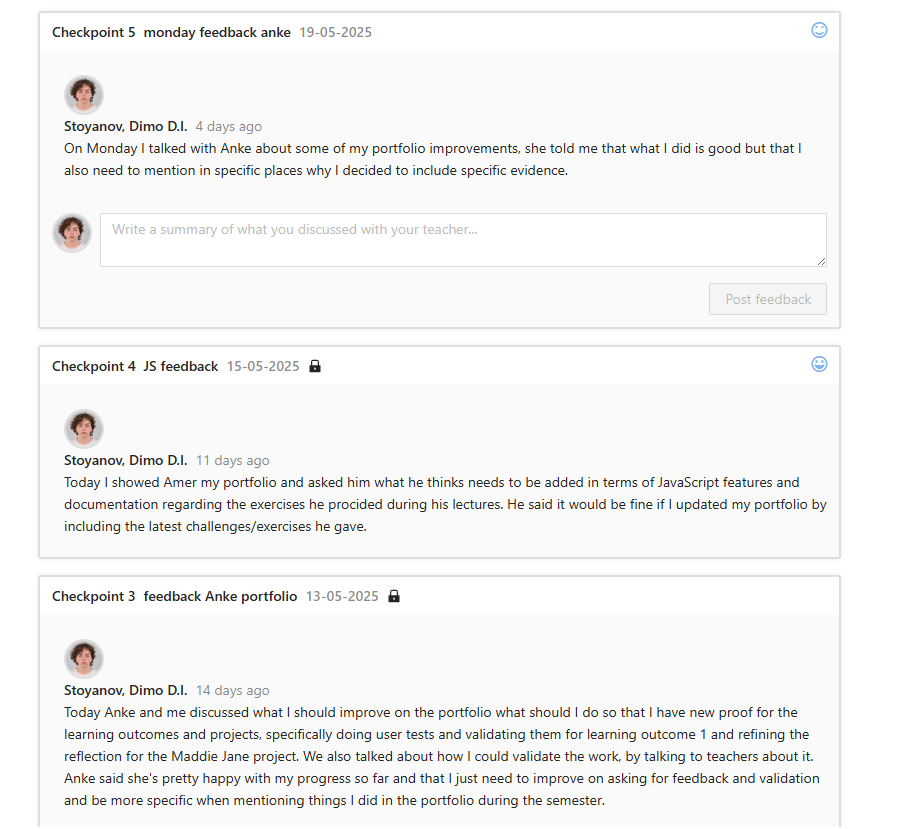This screenshot has height=829, width=907.
Task: Click the teacher summary input field
Action: (462, 240)
